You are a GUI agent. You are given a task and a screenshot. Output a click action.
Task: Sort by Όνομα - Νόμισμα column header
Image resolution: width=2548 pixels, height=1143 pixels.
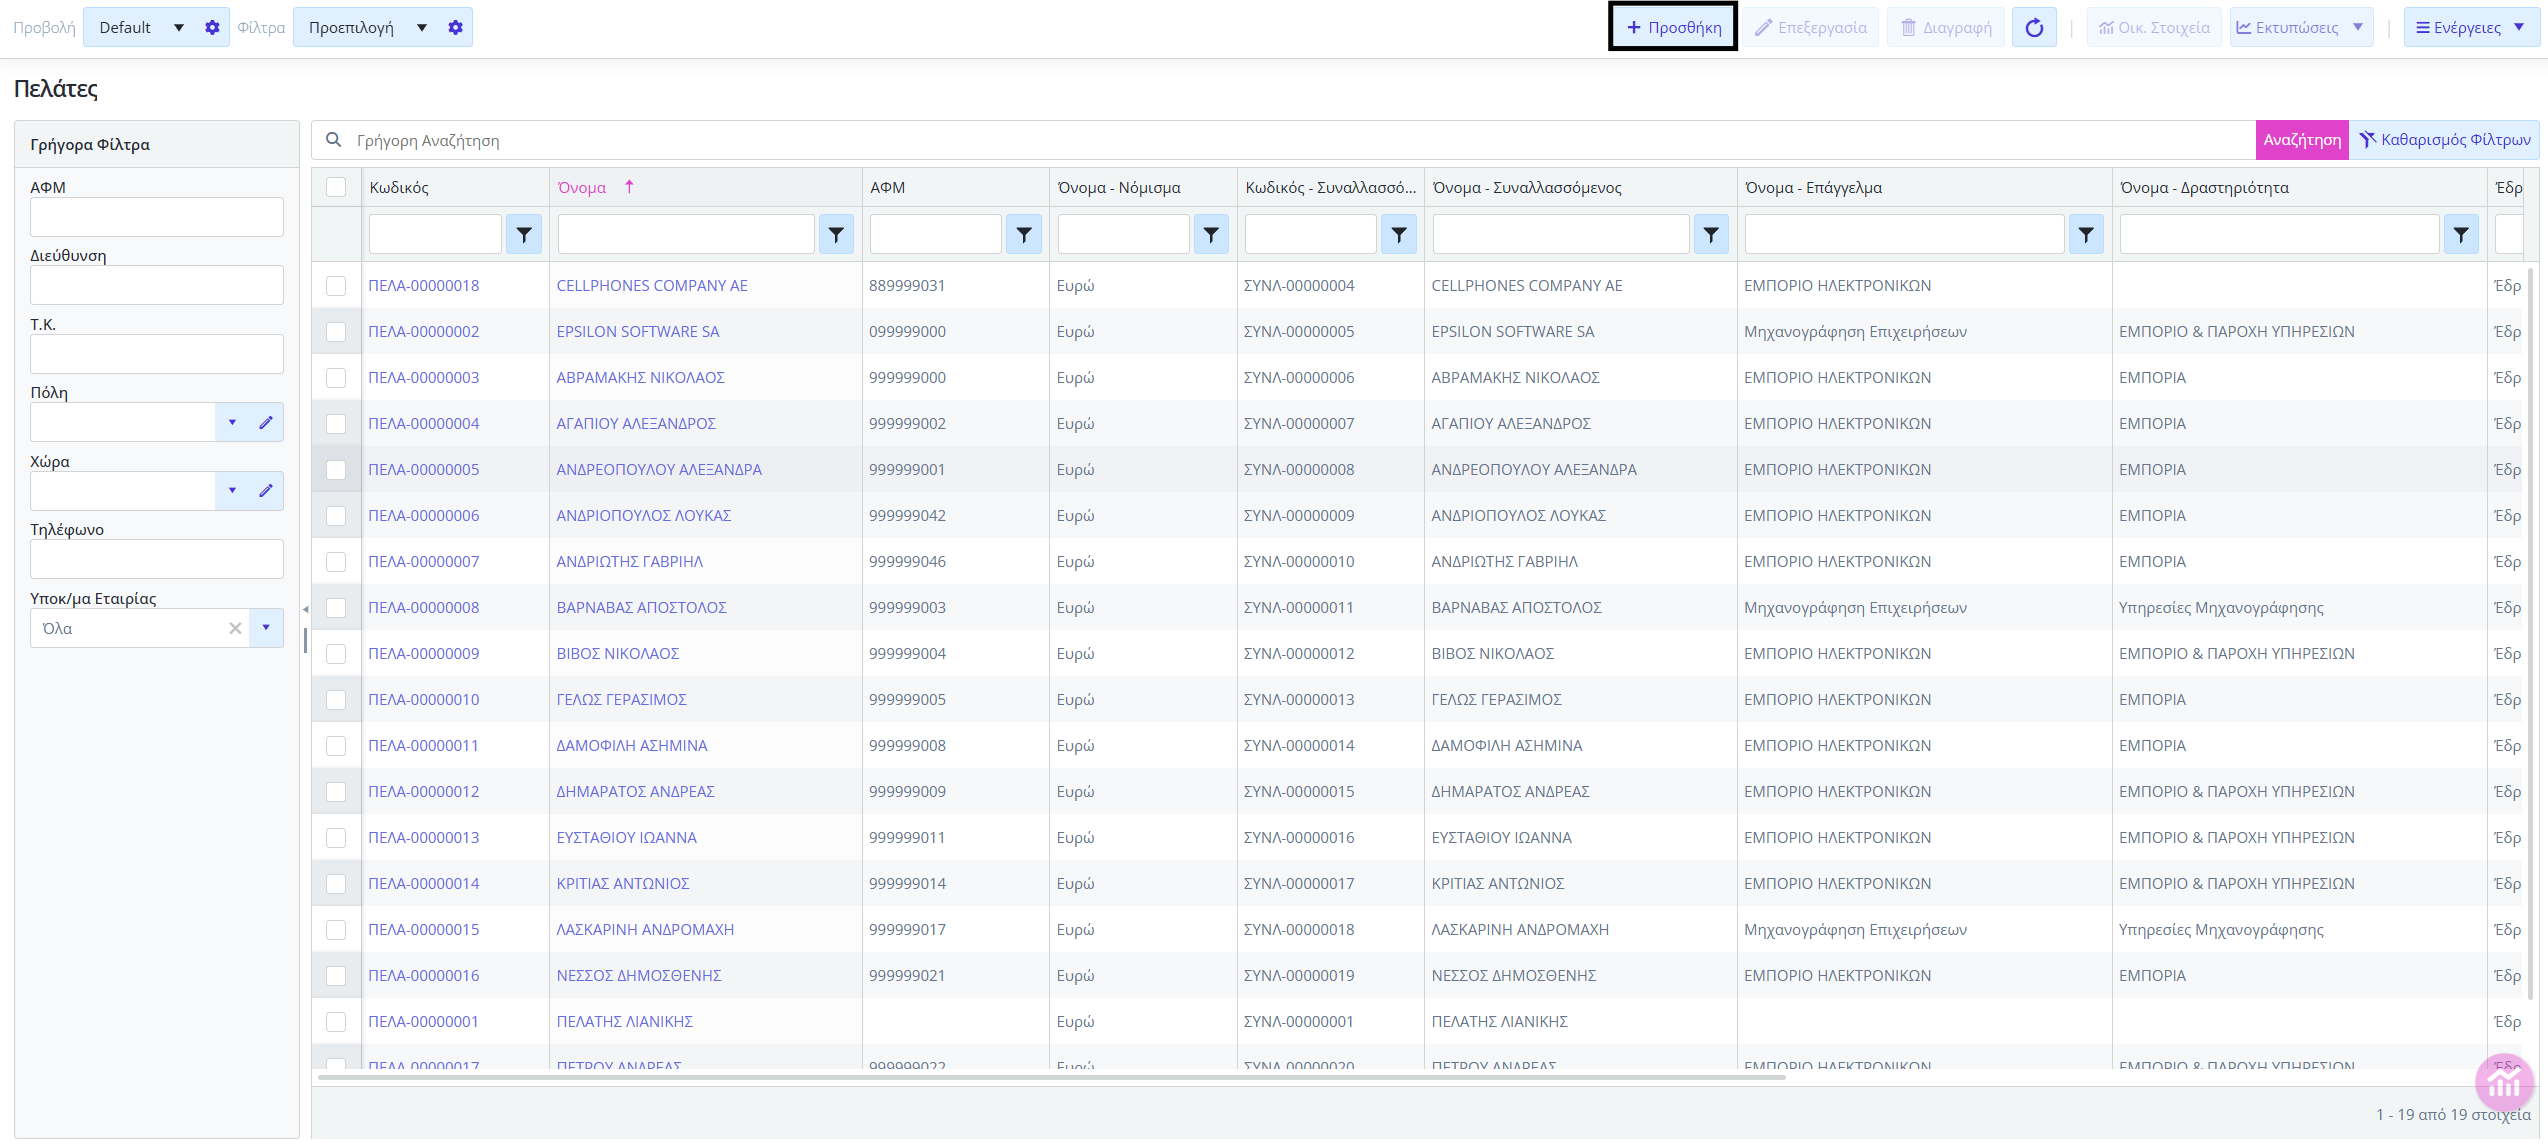tap(1119, 188)
